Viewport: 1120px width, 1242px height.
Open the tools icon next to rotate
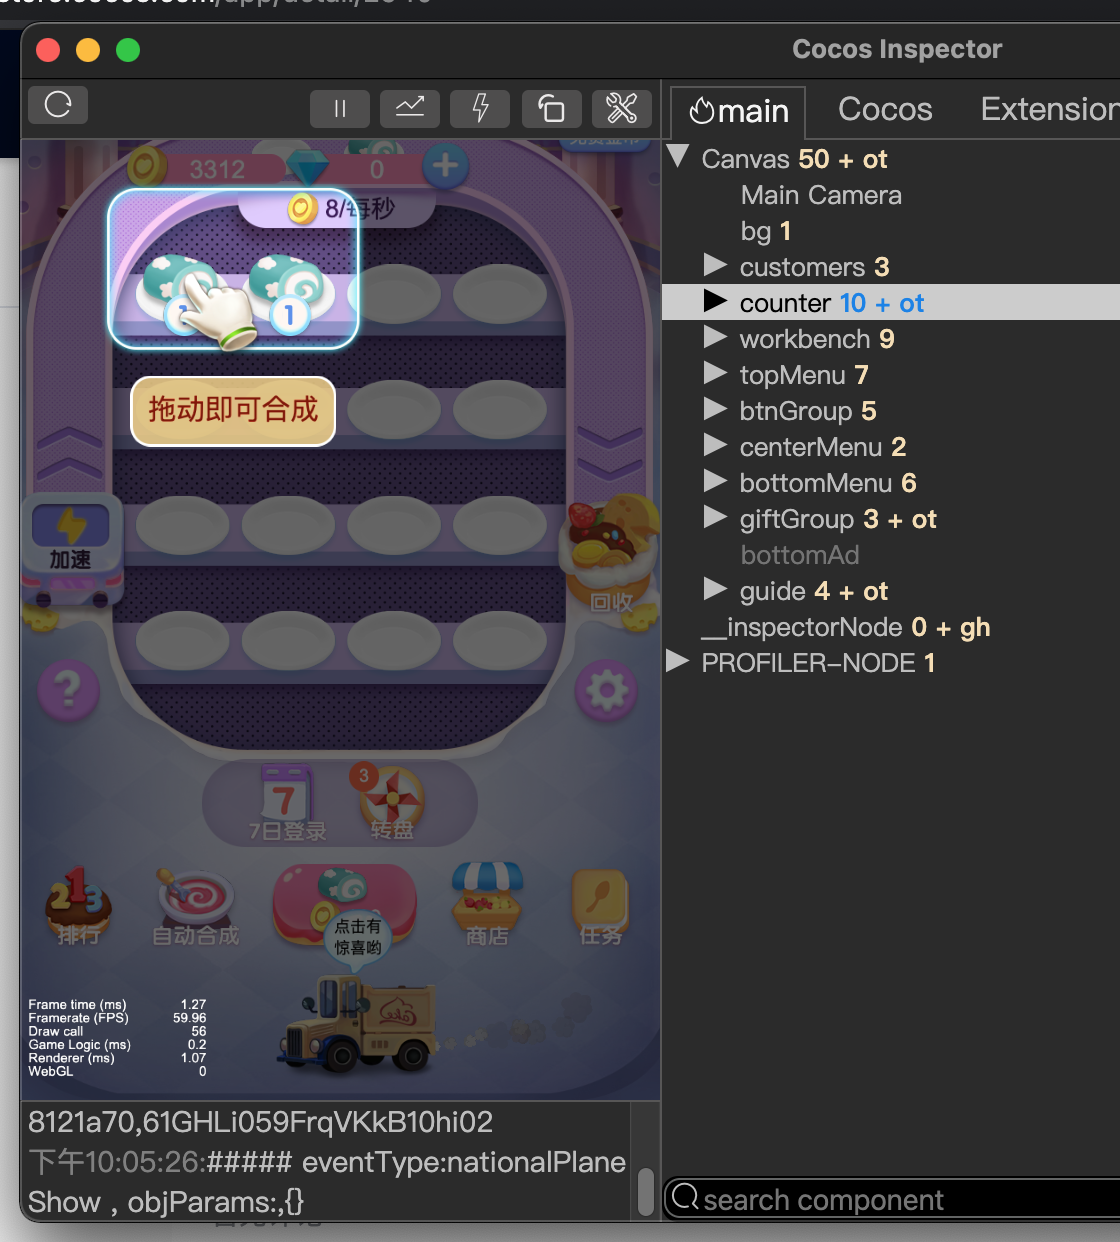coord(621,109)
